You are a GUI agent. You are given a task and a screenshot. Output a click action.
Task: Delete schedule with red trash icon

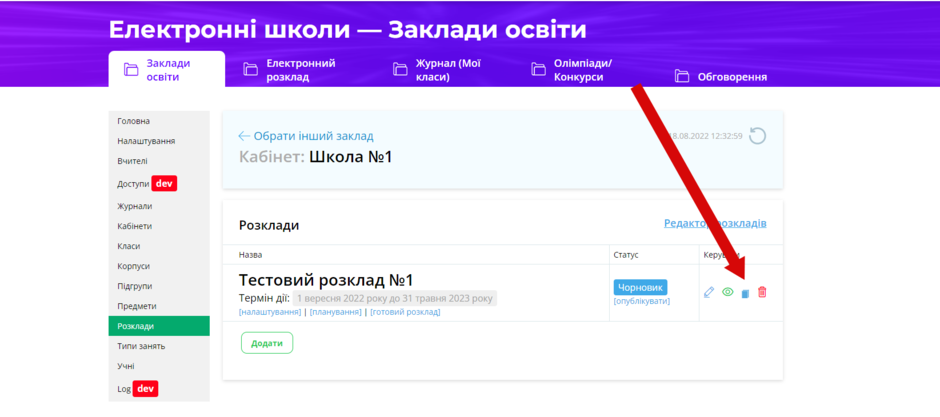pyautogui.click(x=762, y=292)
